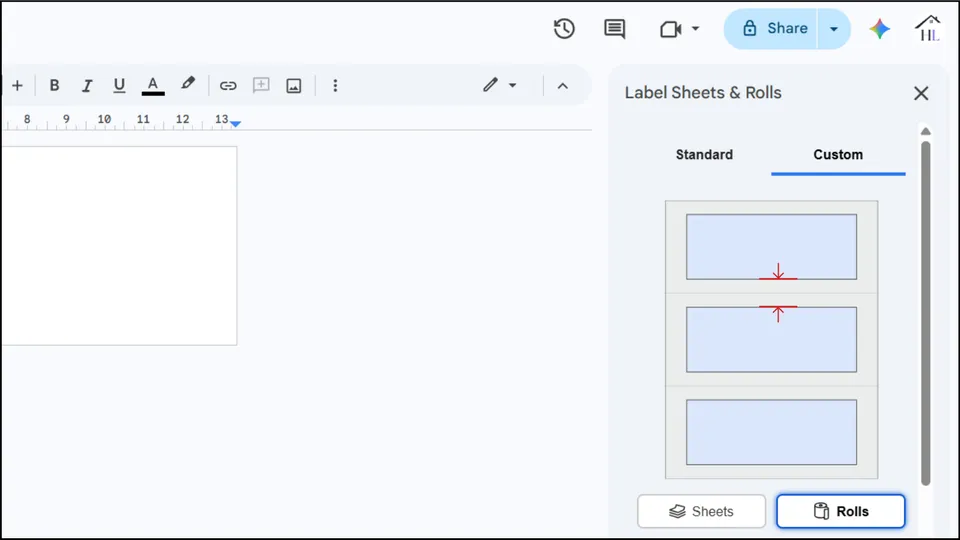Choose the Rolls button
This screenshot has width=960, height=540.
[x=841, y=511]
